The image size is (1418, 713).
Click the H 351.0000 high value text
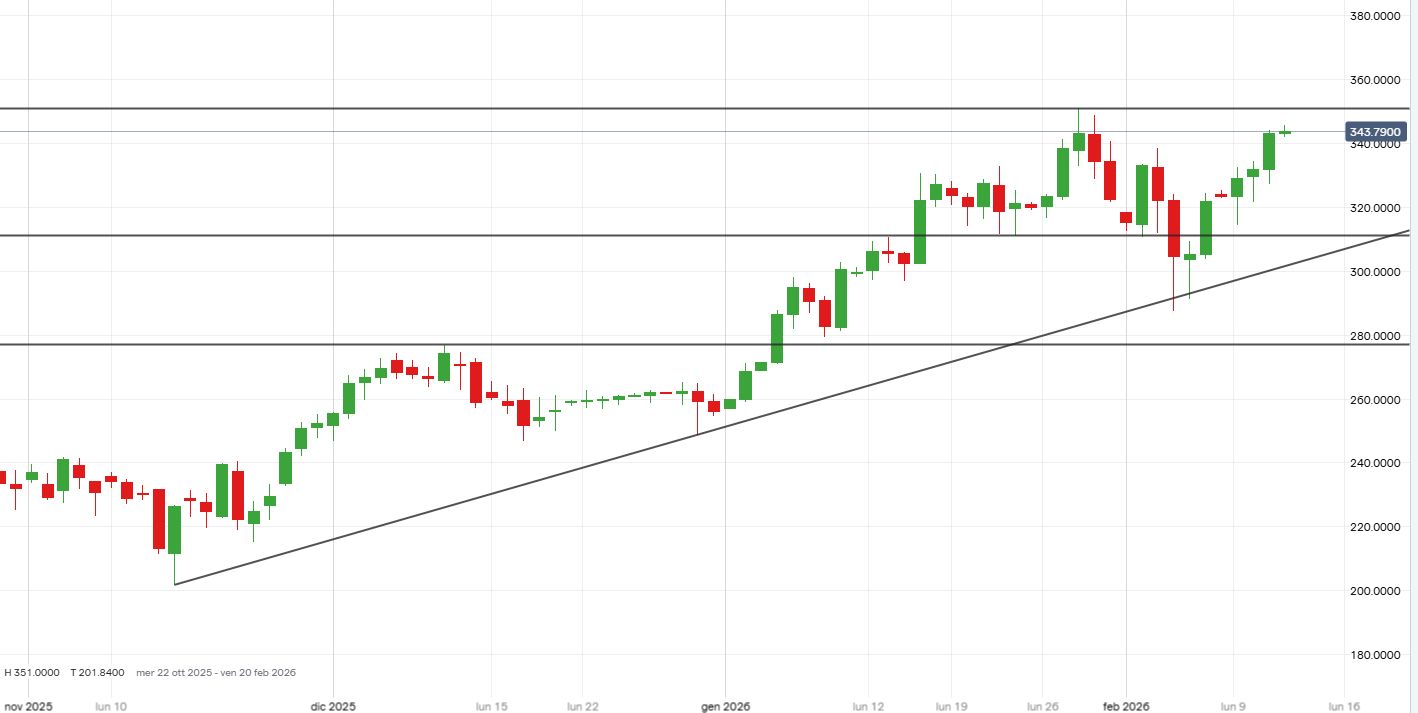click(x=32, y=673)
